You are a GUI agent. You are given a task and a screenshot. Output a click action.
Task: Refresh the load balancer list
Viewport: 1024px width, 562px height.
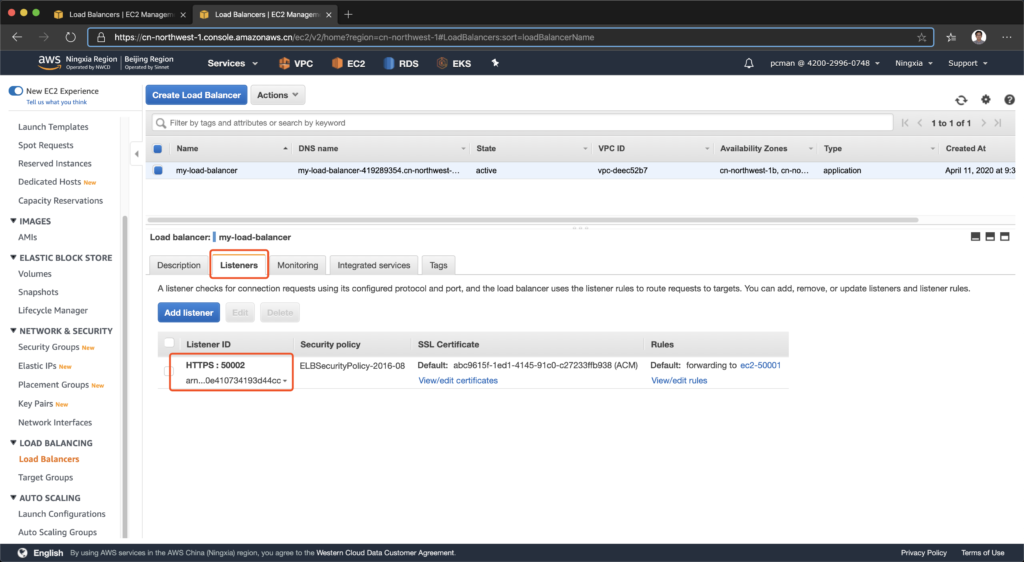[961, 100]
